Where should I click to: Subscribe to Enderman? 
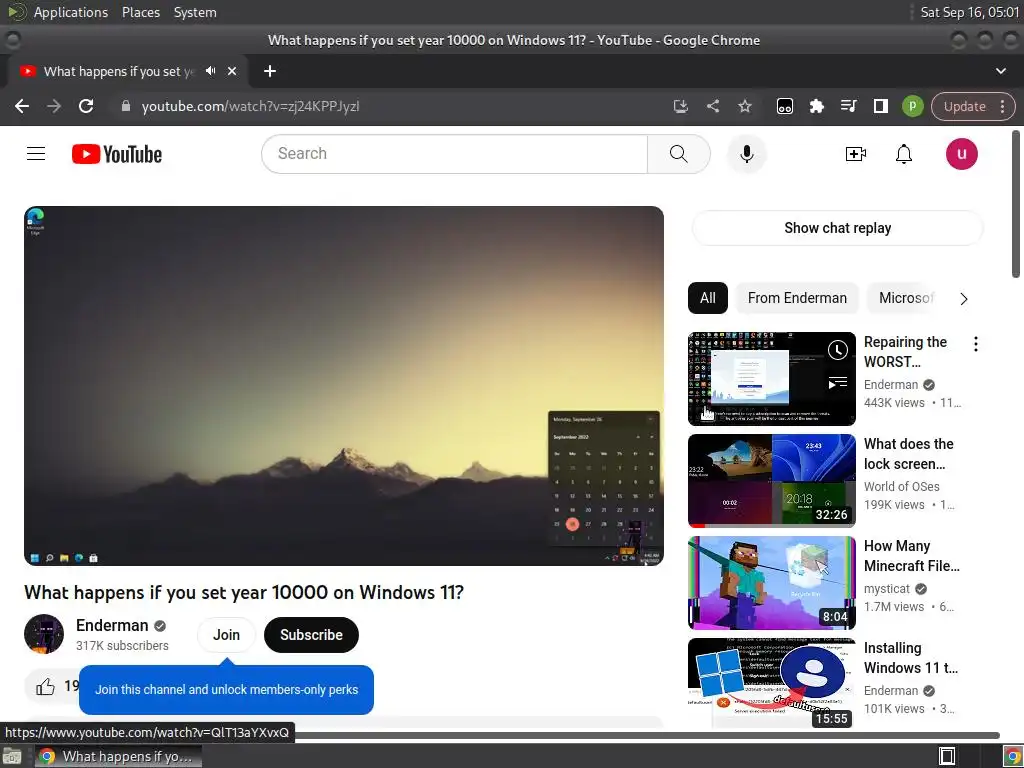coord(311,635)
